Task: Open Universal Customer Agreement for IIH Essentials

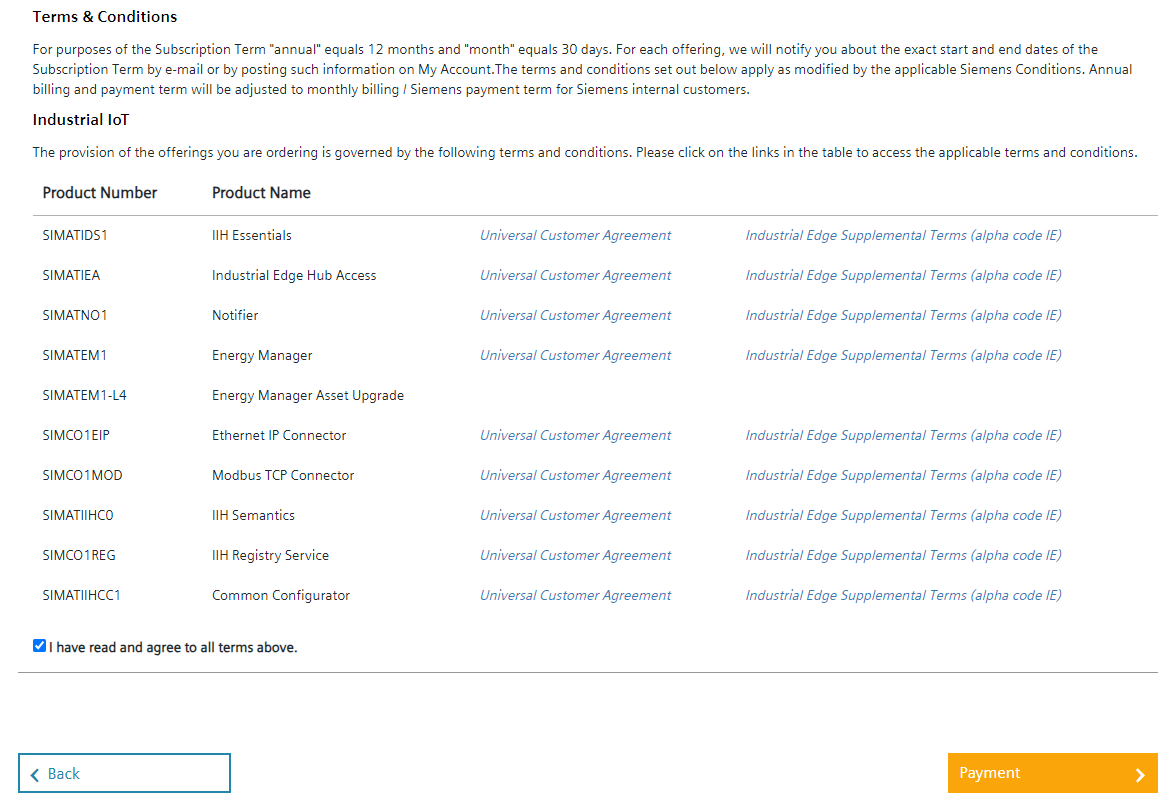Action: click(575, 235)
